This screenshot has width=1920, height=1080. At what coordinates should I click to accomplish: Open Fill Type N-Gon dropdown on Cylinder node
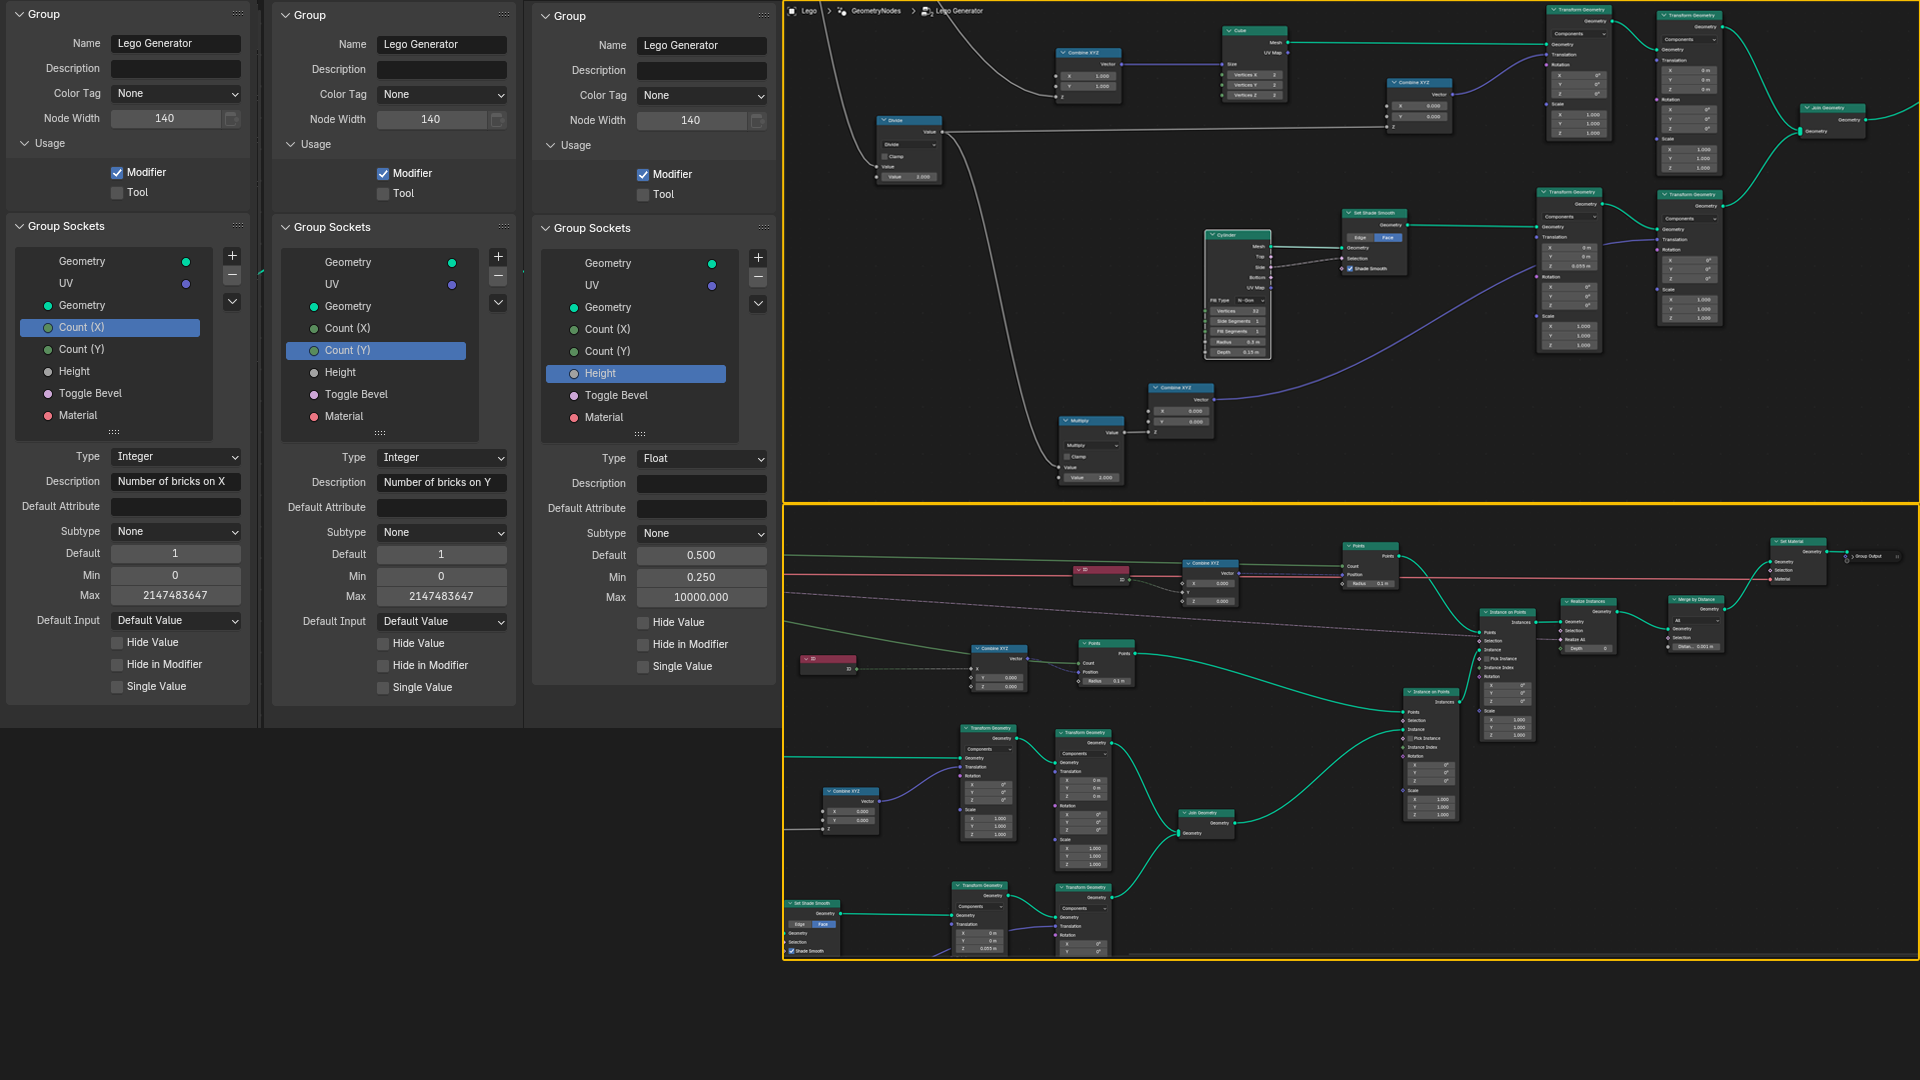point(1252,301)
